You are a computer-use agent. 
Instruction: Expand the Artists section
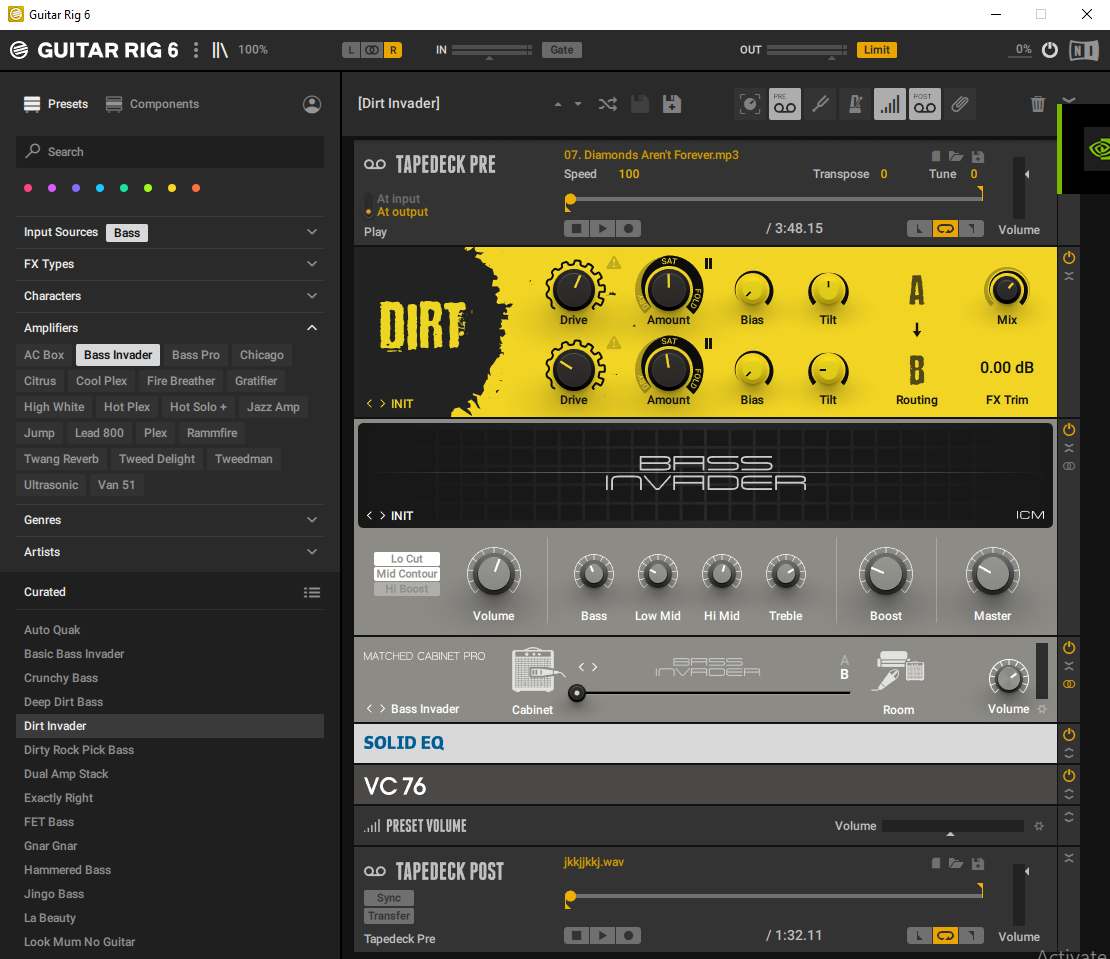(x=311, y=551)
